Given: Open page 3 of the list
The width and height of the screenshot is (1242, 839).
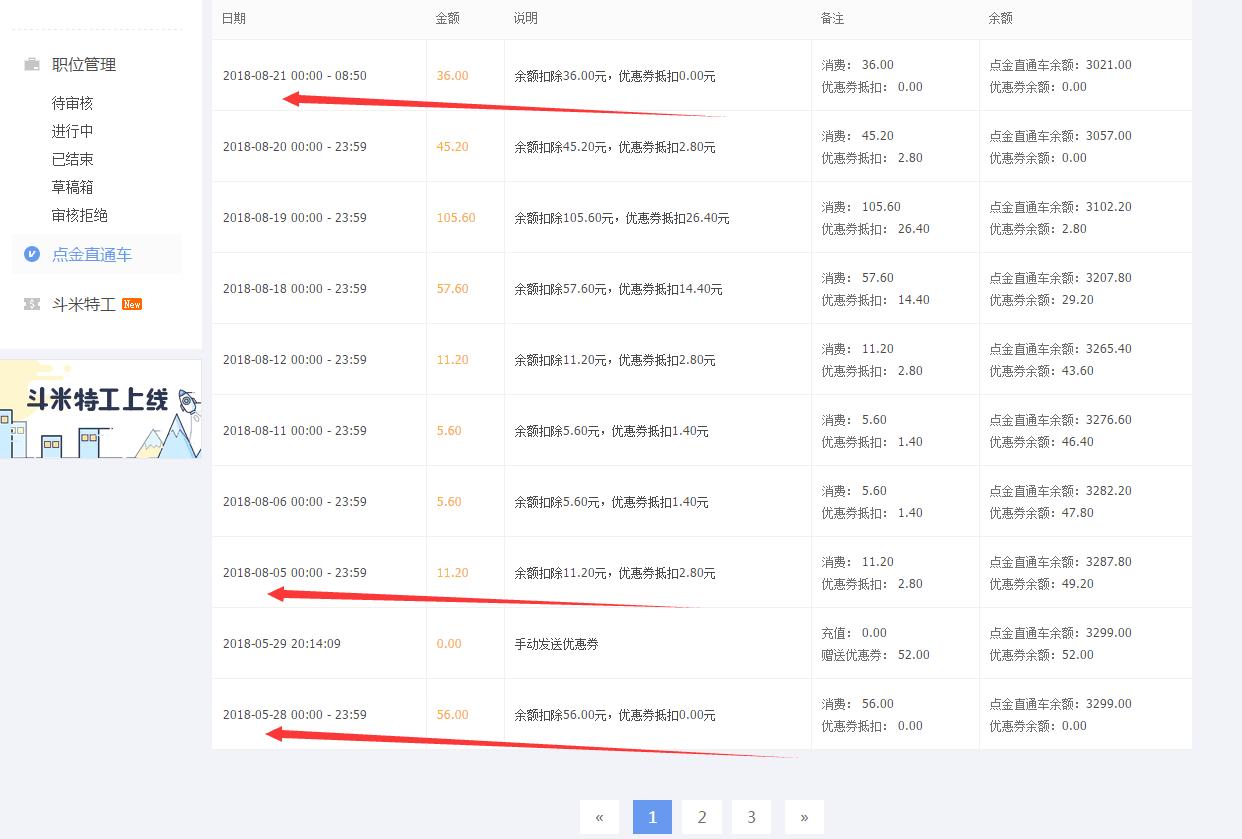Looking at the screenshot, I should tap(750, 817).
